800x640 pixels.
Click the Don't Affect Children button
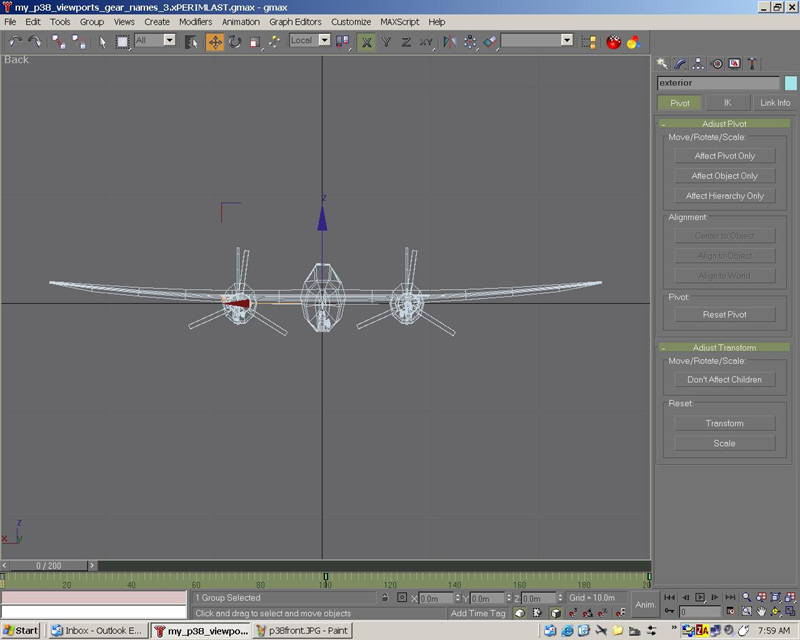coord(725,380)
